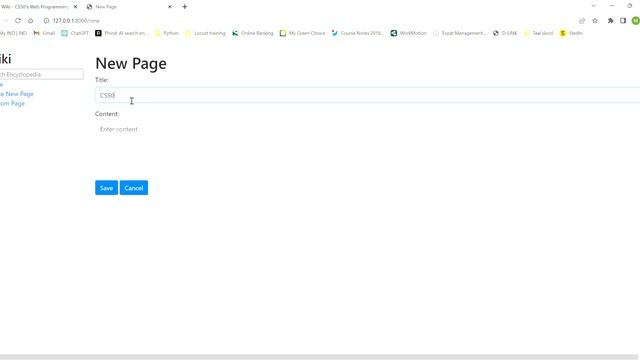Click the Content text area
The image size is (640, 360).
pyautogui.click(x=367, y=147)
